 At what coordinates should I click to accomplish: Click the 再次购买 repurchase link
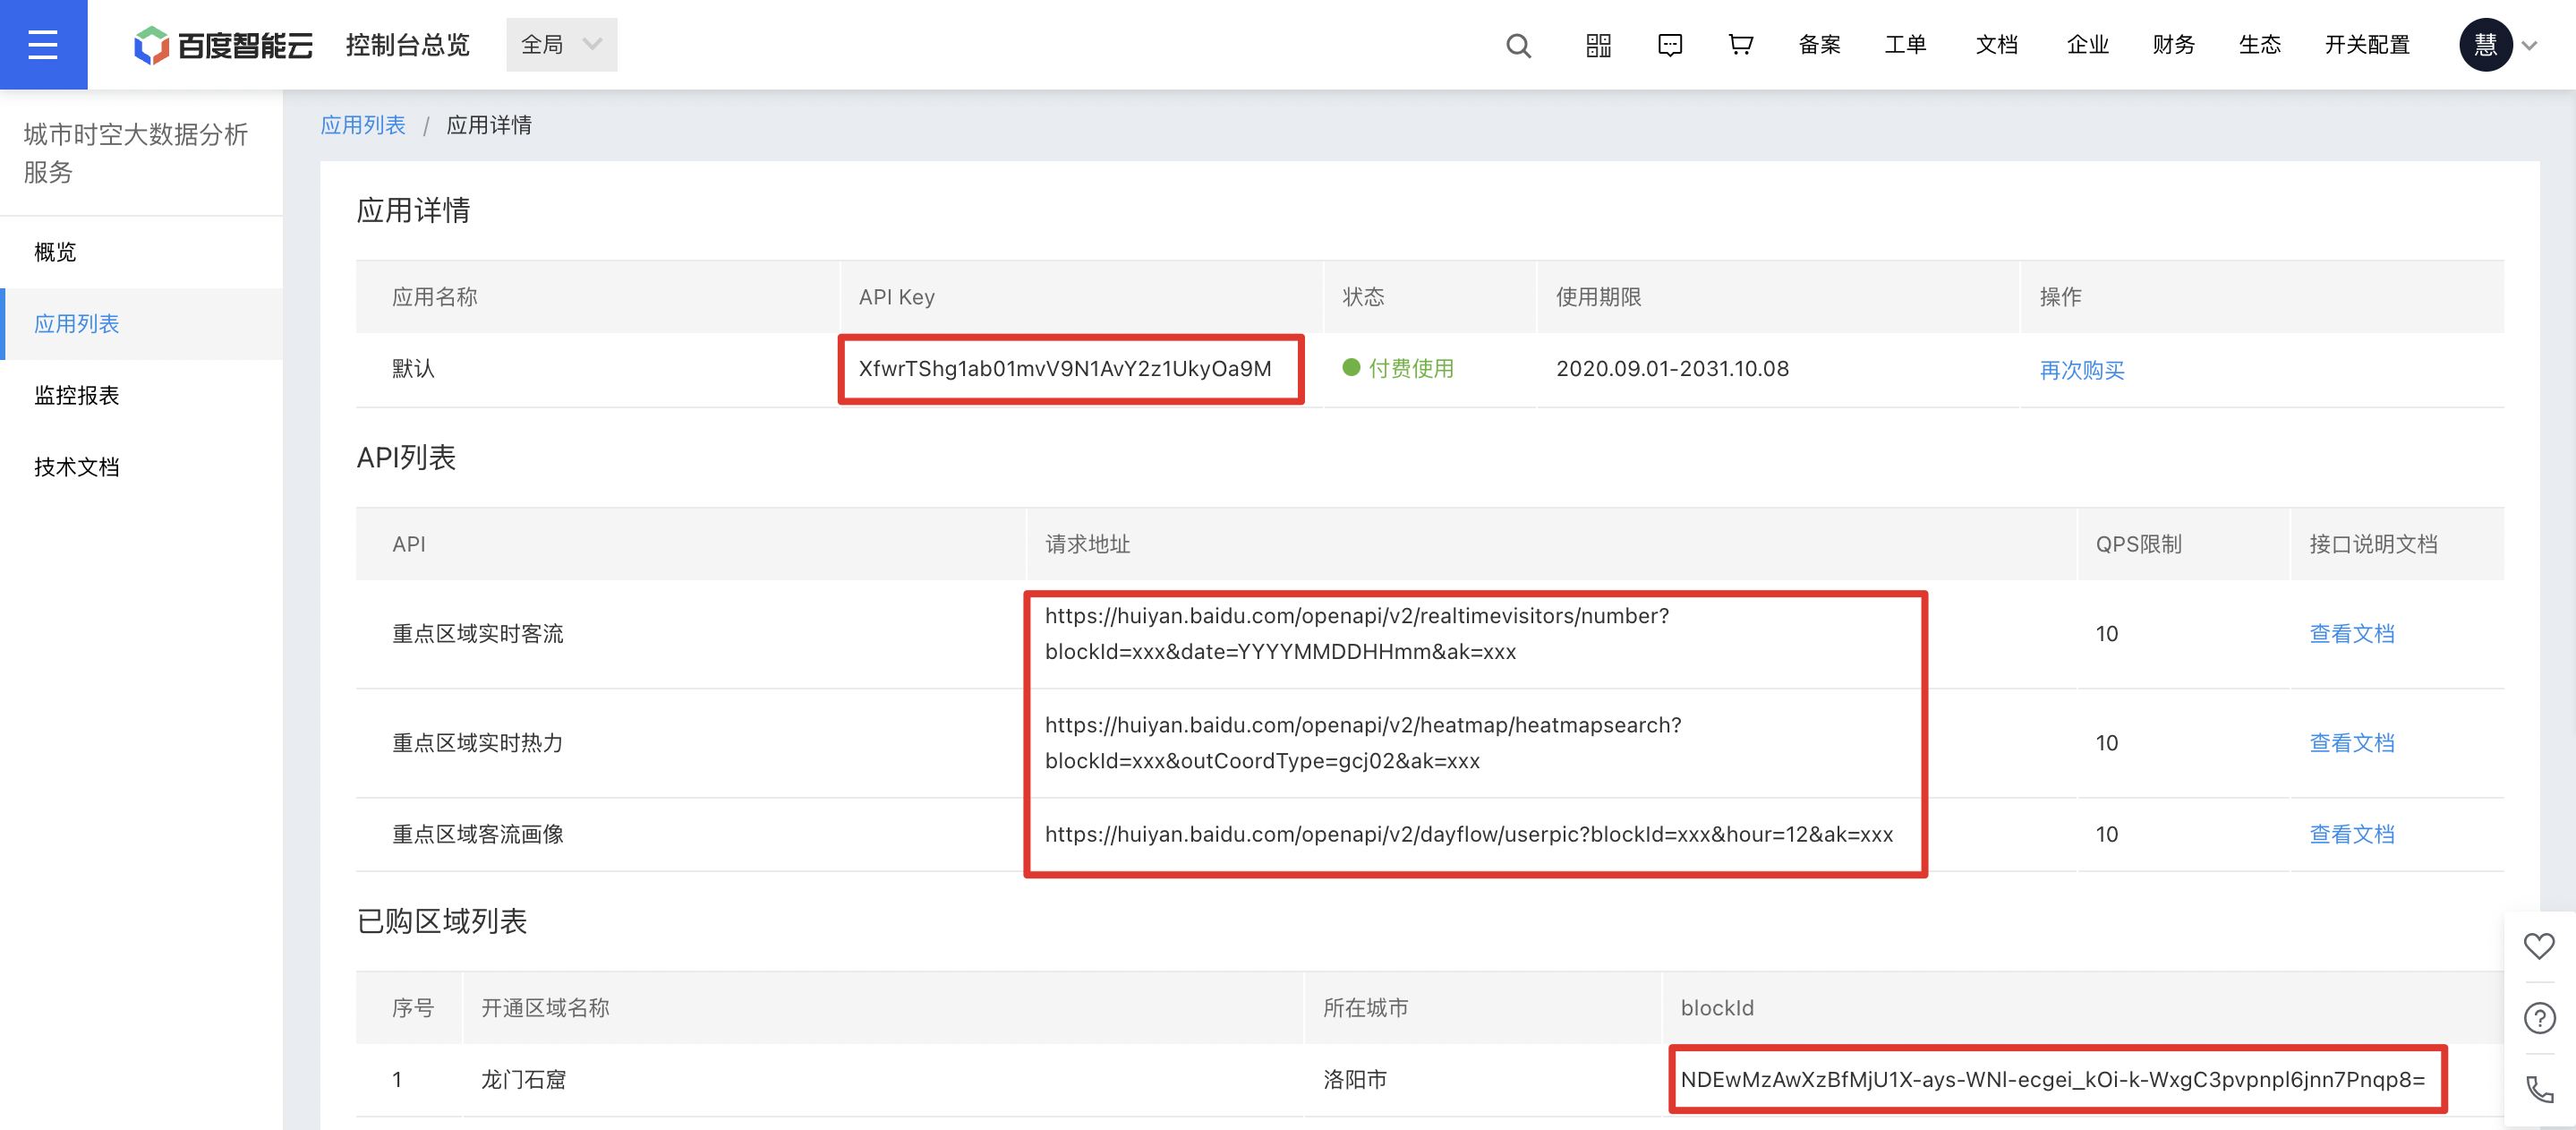tap(2081, 370)
